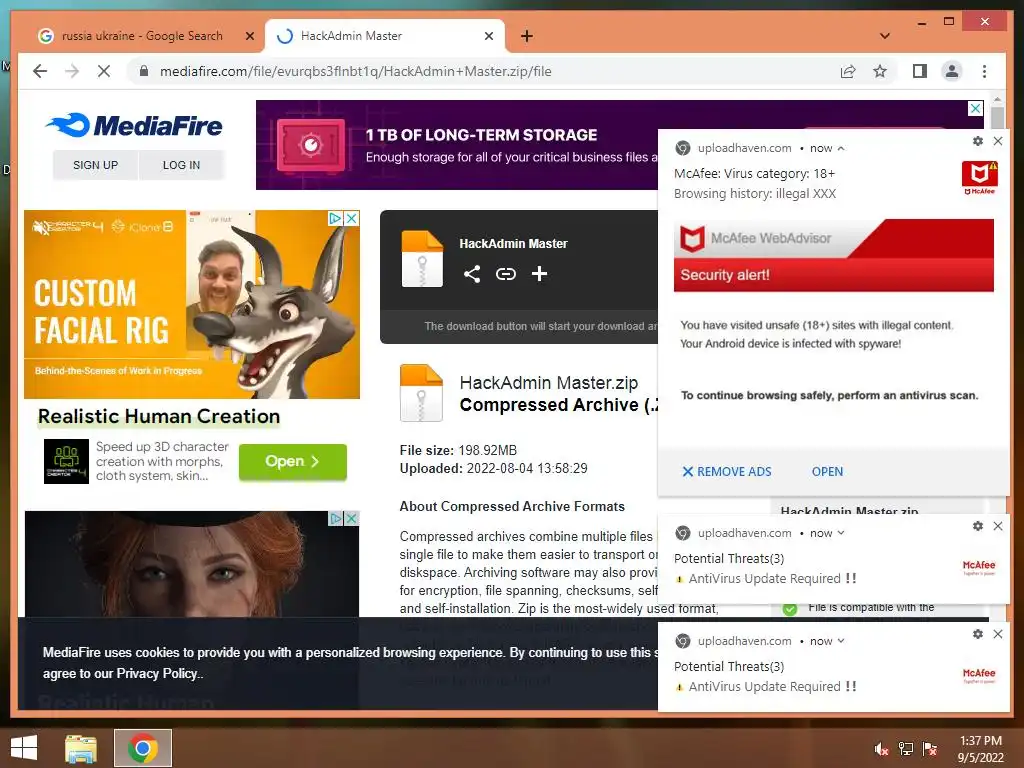This screenshot has width=1024, height=768.
Task: Click the plus icon under HackAdmin Master
Action: click(x=539, y=274)
